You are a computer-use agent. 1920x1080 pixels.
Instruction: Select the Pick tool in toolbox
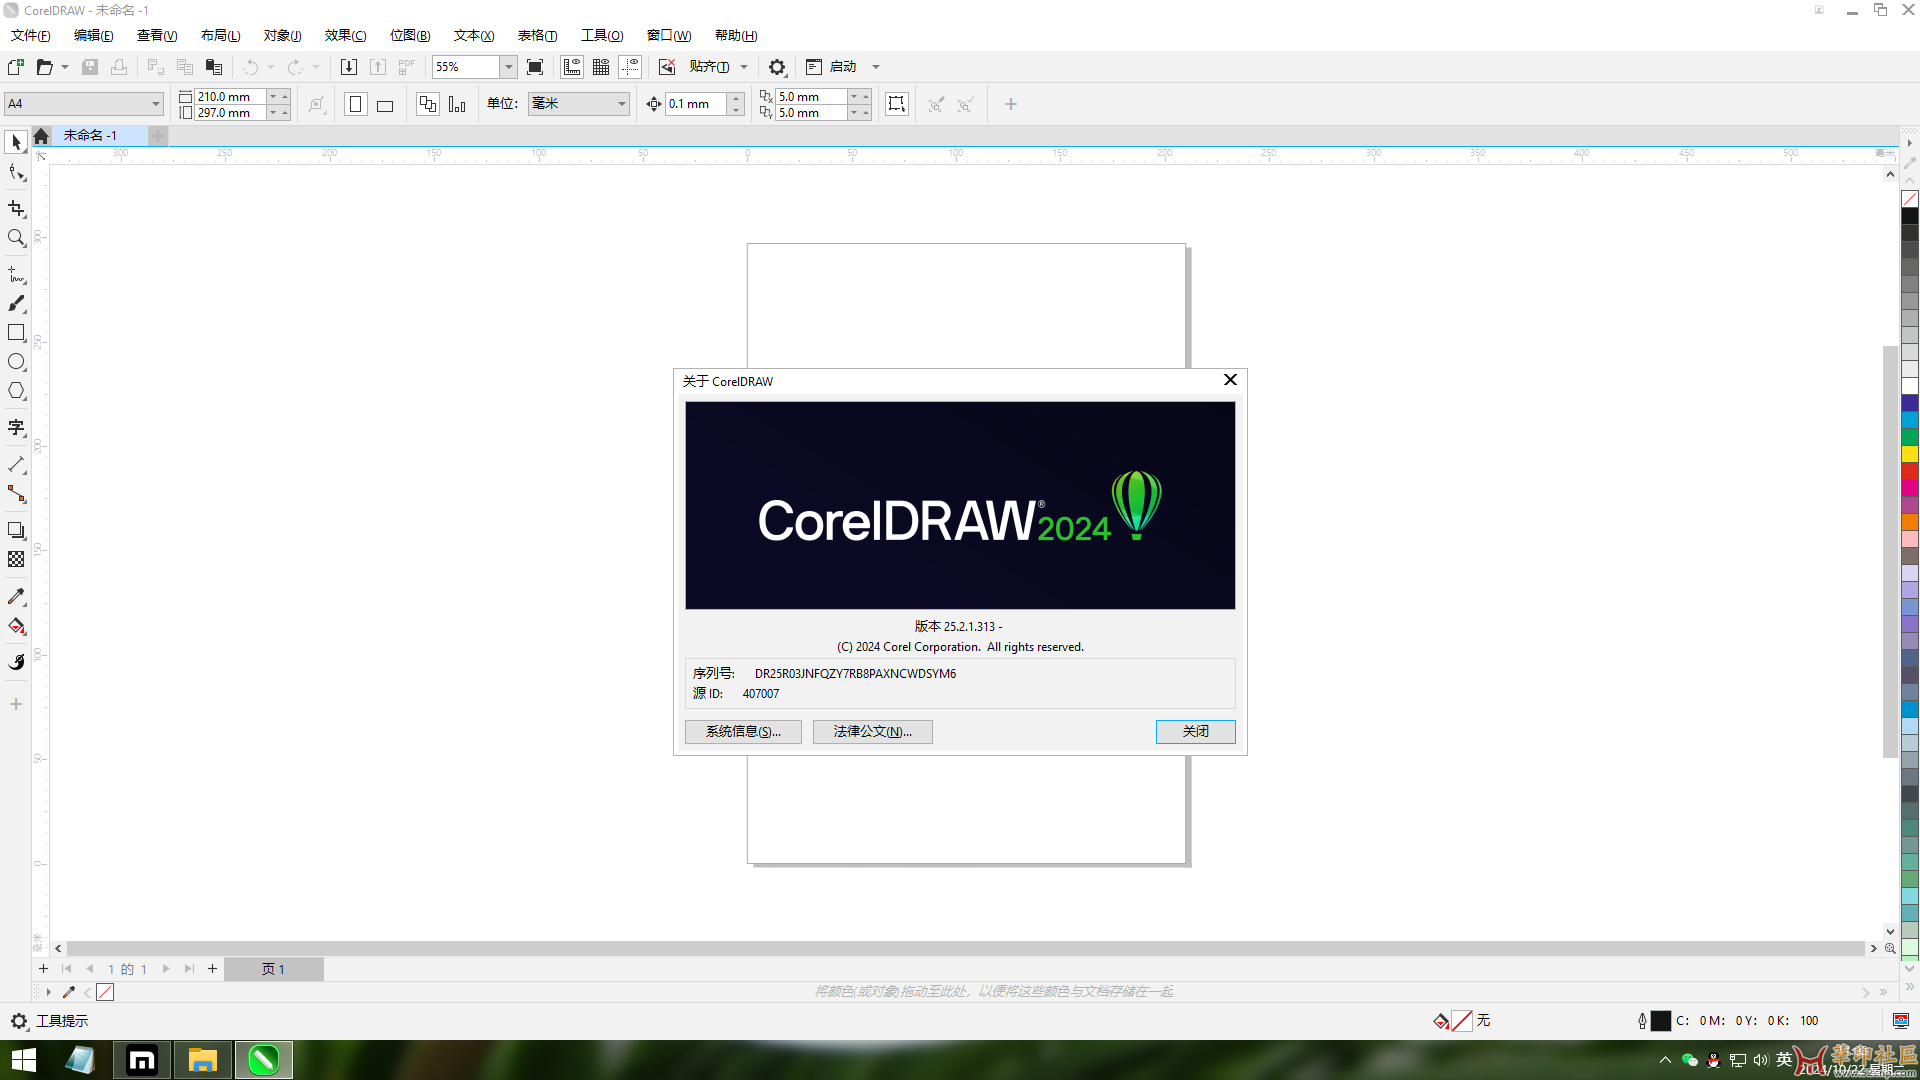click(x=16, y=142)
